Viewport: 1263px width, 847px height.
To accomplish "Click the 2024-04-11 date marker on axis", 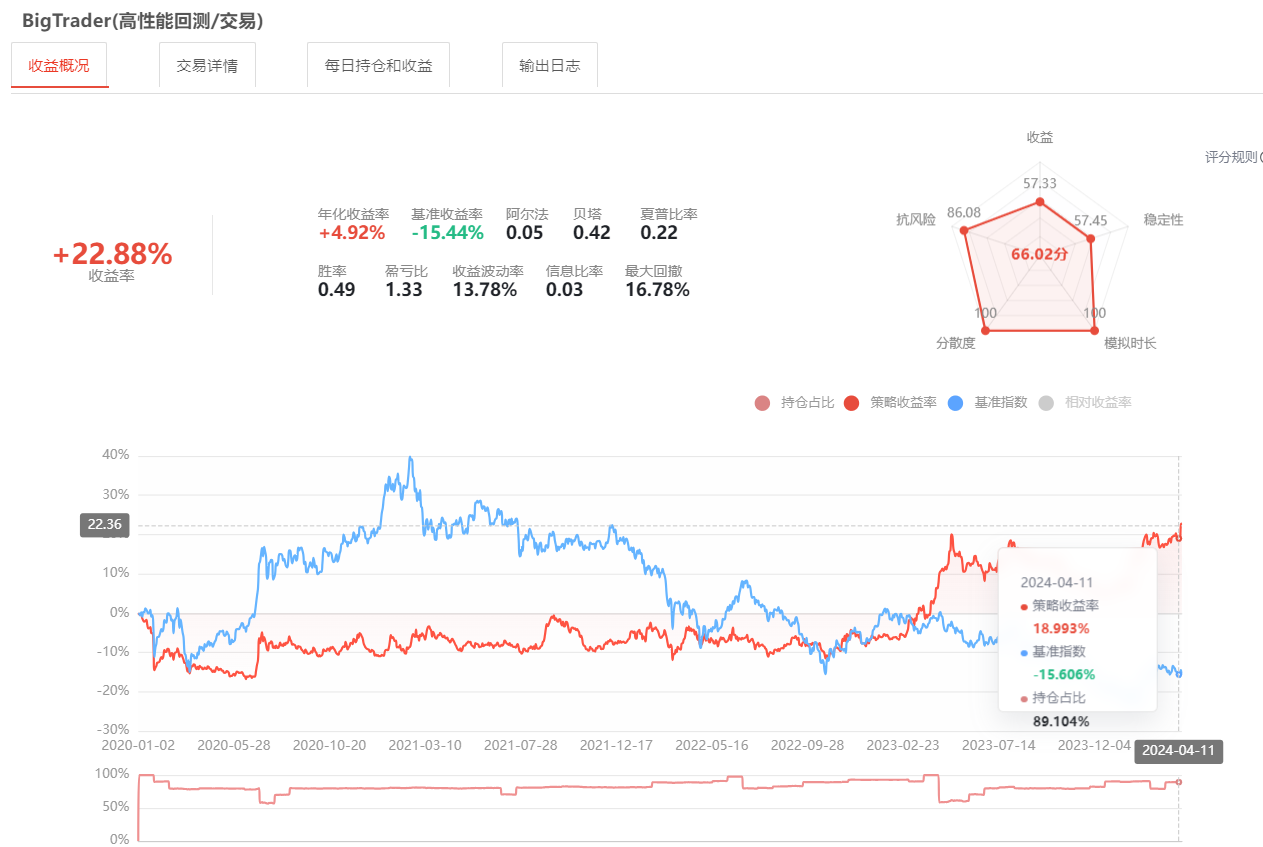I will pyautogui.click(x=1178, y=750).
